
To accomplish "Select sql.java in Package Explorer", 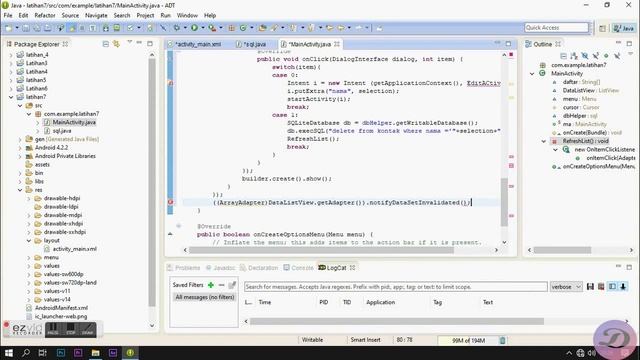I will click(x=62, y=131).
